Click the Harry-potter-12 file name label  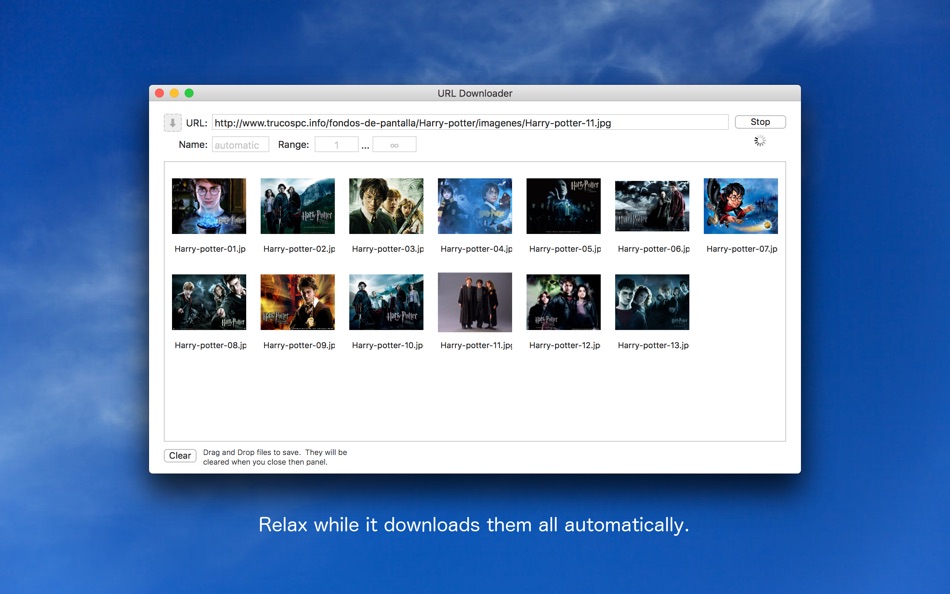click(x=565, y=345)
